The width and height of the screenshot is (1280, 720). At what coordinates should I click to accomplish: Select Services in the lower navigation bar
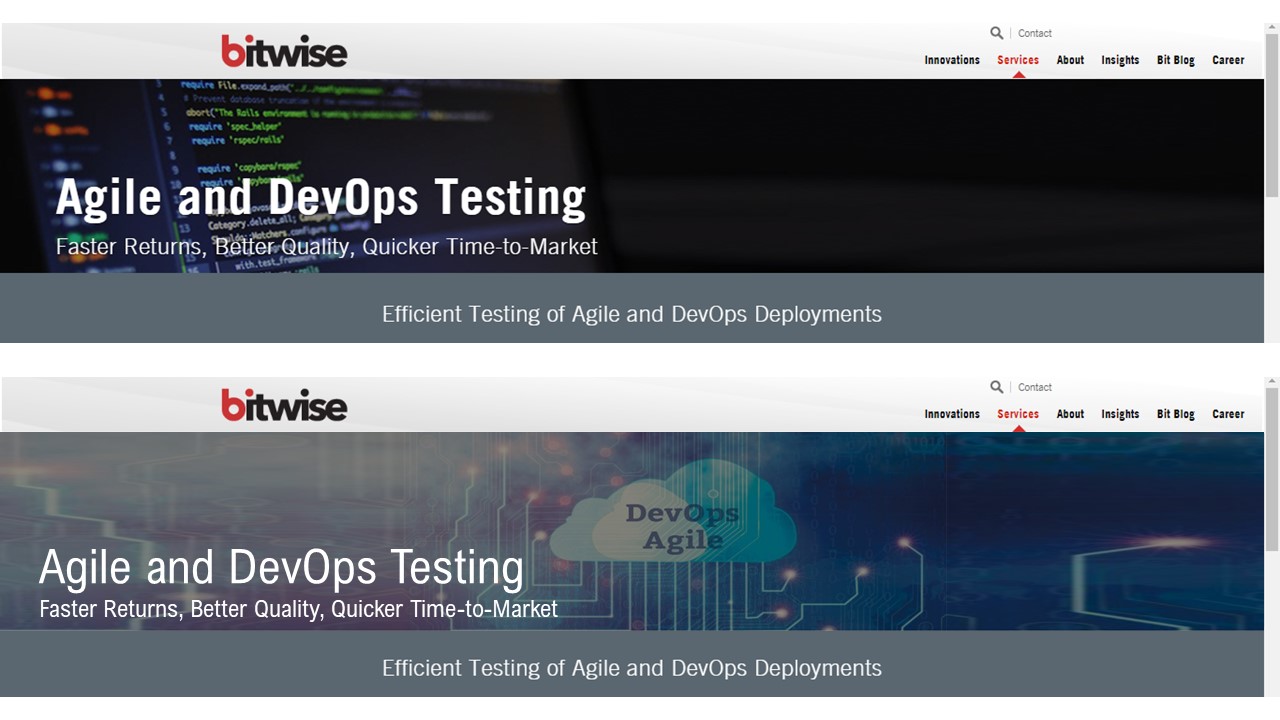1018,414
